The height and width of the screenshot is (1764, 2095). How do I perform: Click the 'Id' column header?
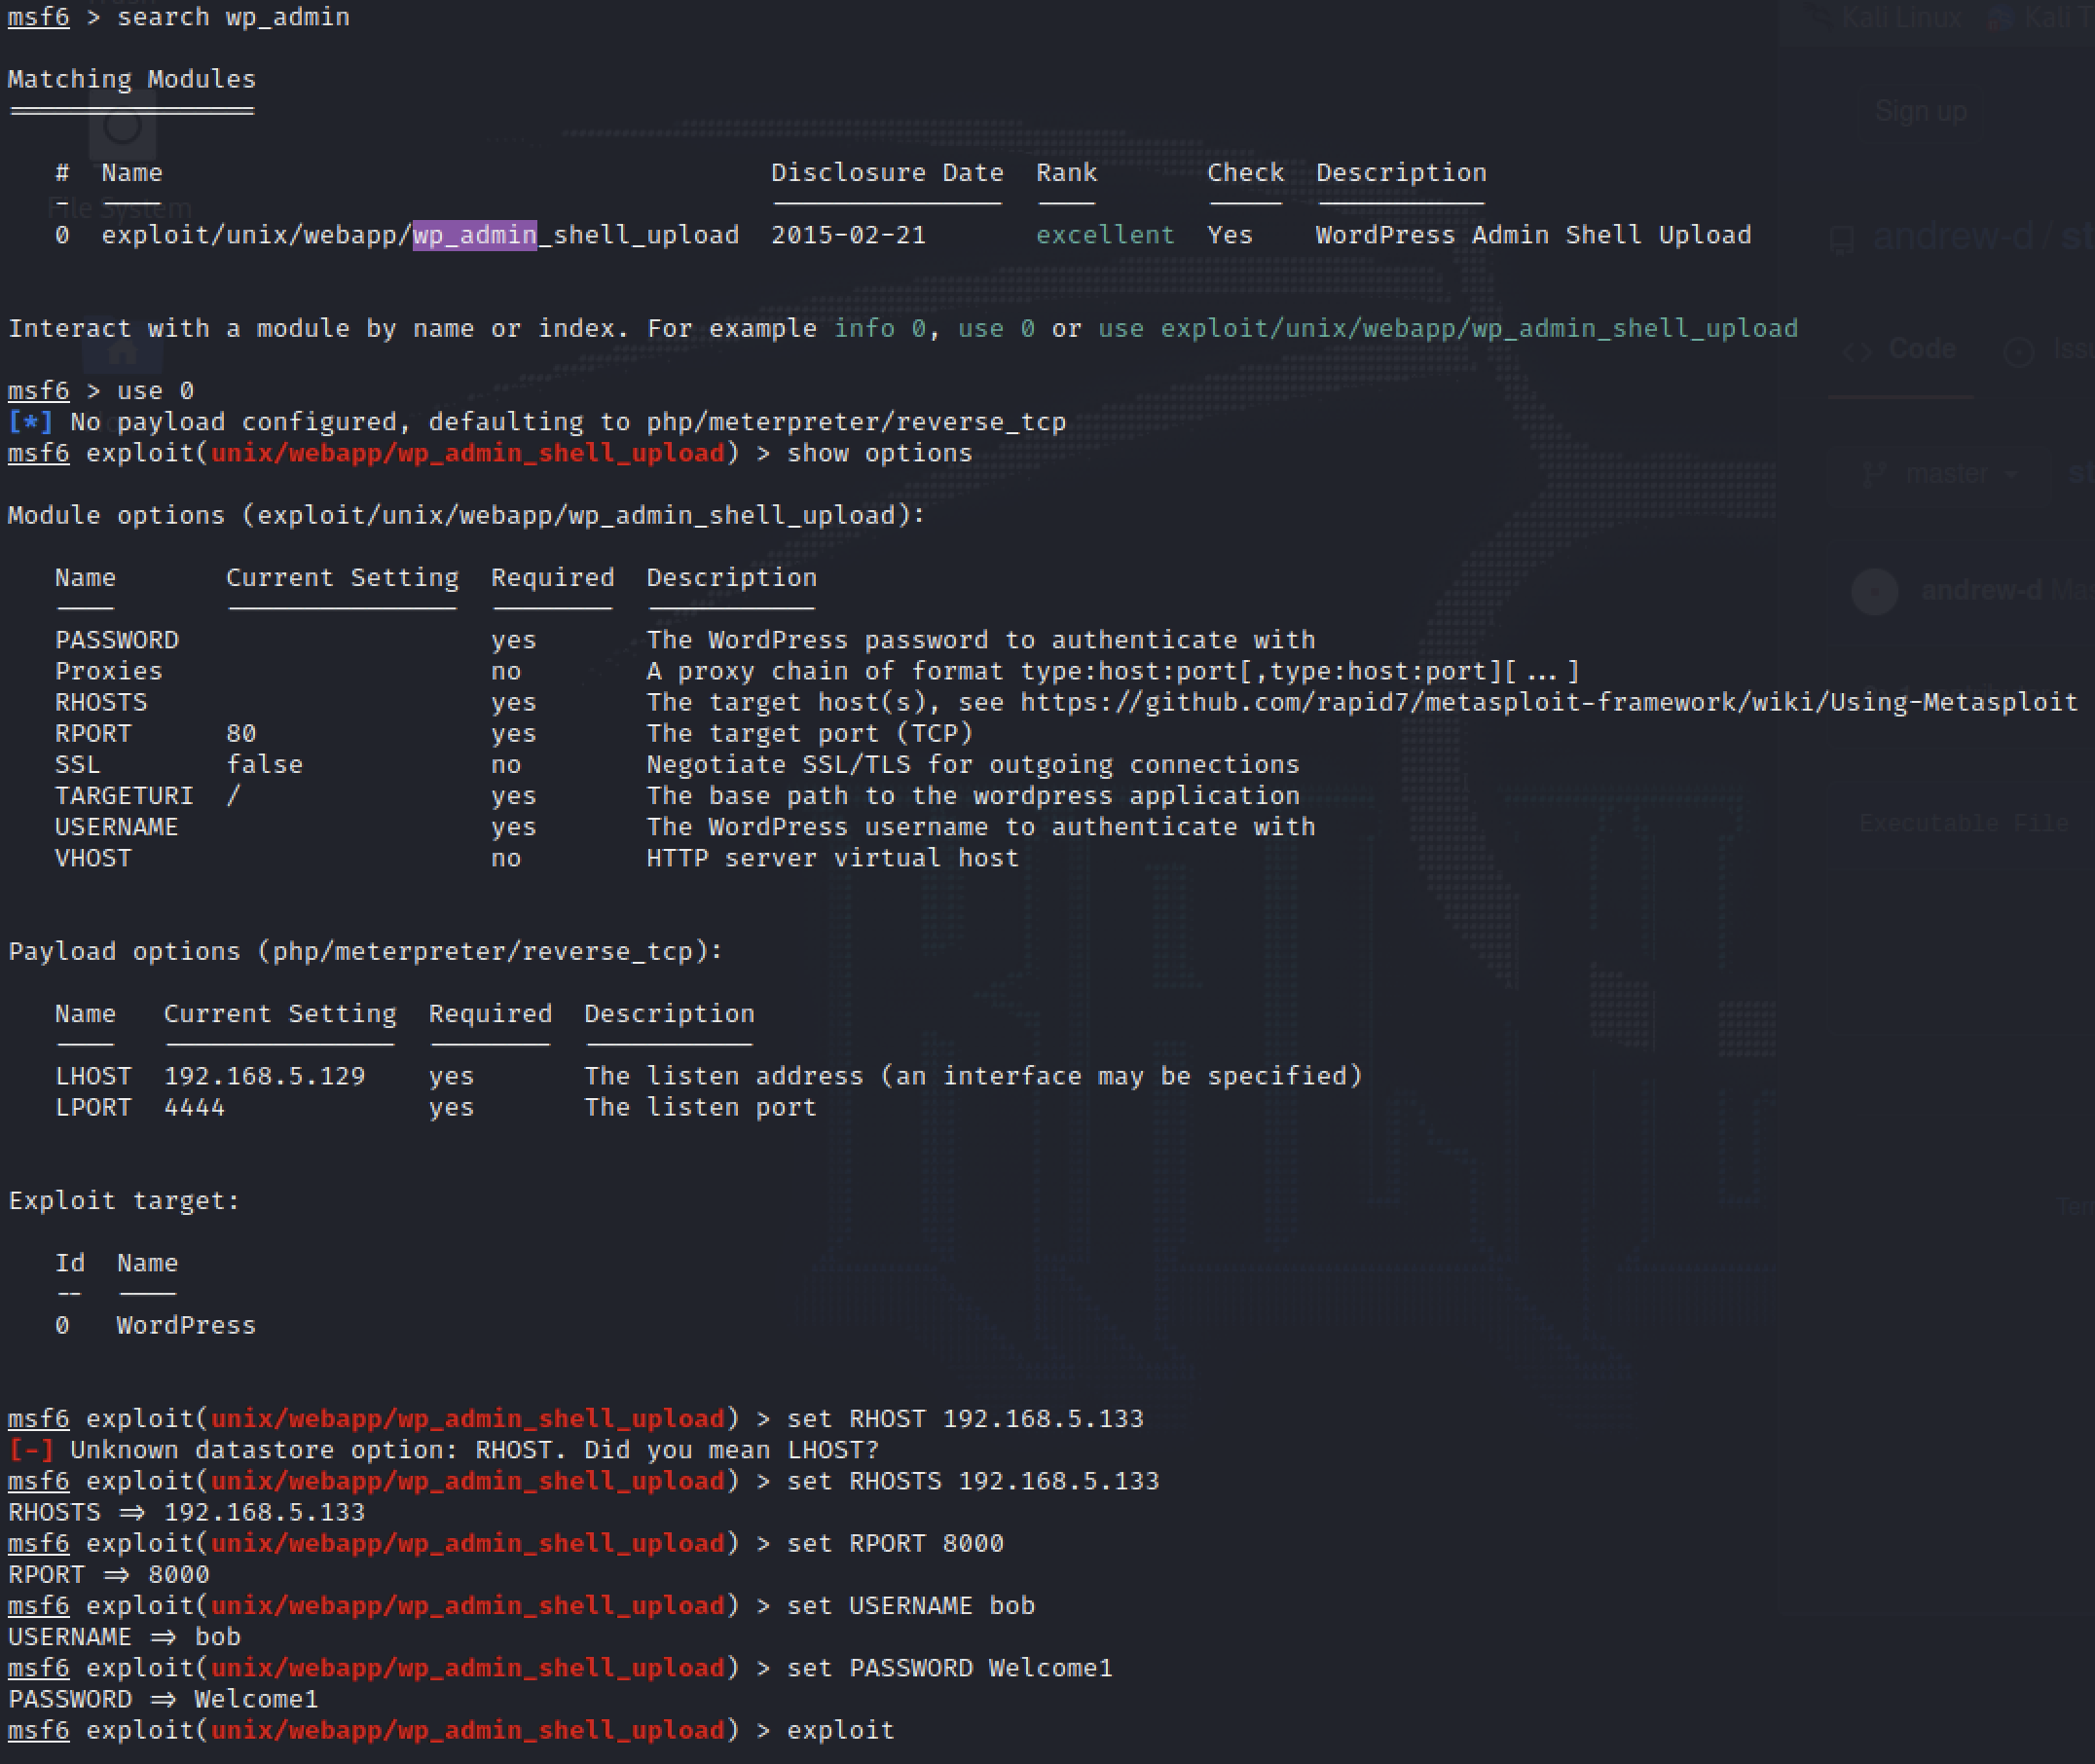[x=70, y=1263]
